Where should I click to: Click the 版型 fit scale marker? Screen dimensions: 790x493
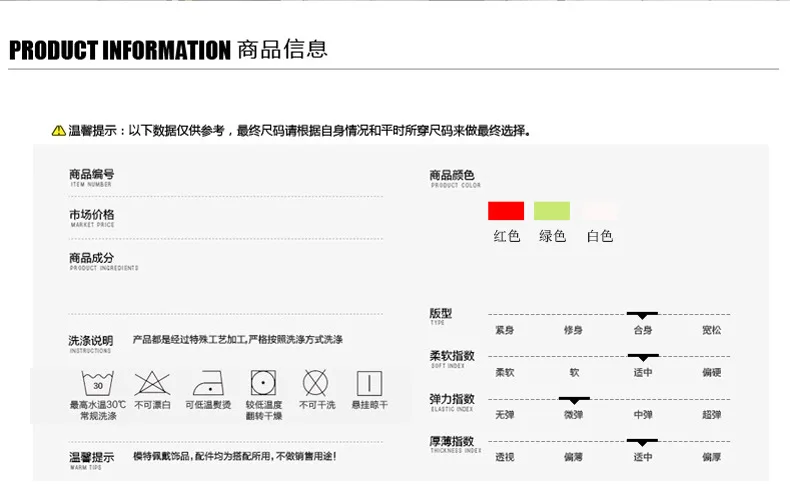(x=642, y=315)
